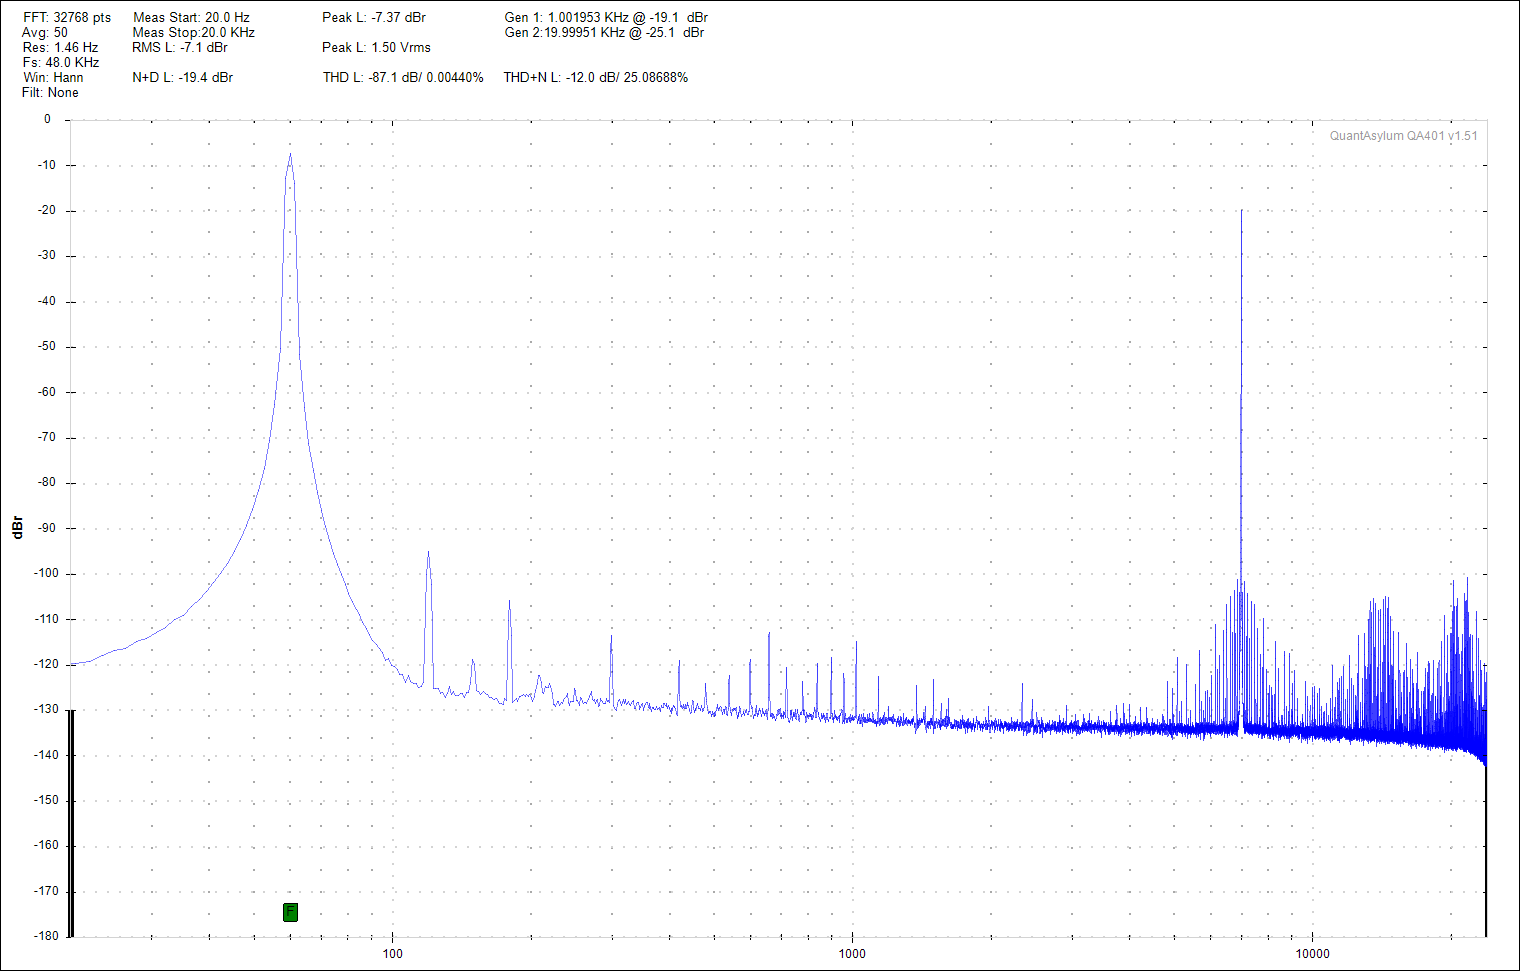Image resolution: width=1520 pixels, height=971 pixels.
Task: Select the -180 Y-axis tick label
Action: (x=47, y=936)
